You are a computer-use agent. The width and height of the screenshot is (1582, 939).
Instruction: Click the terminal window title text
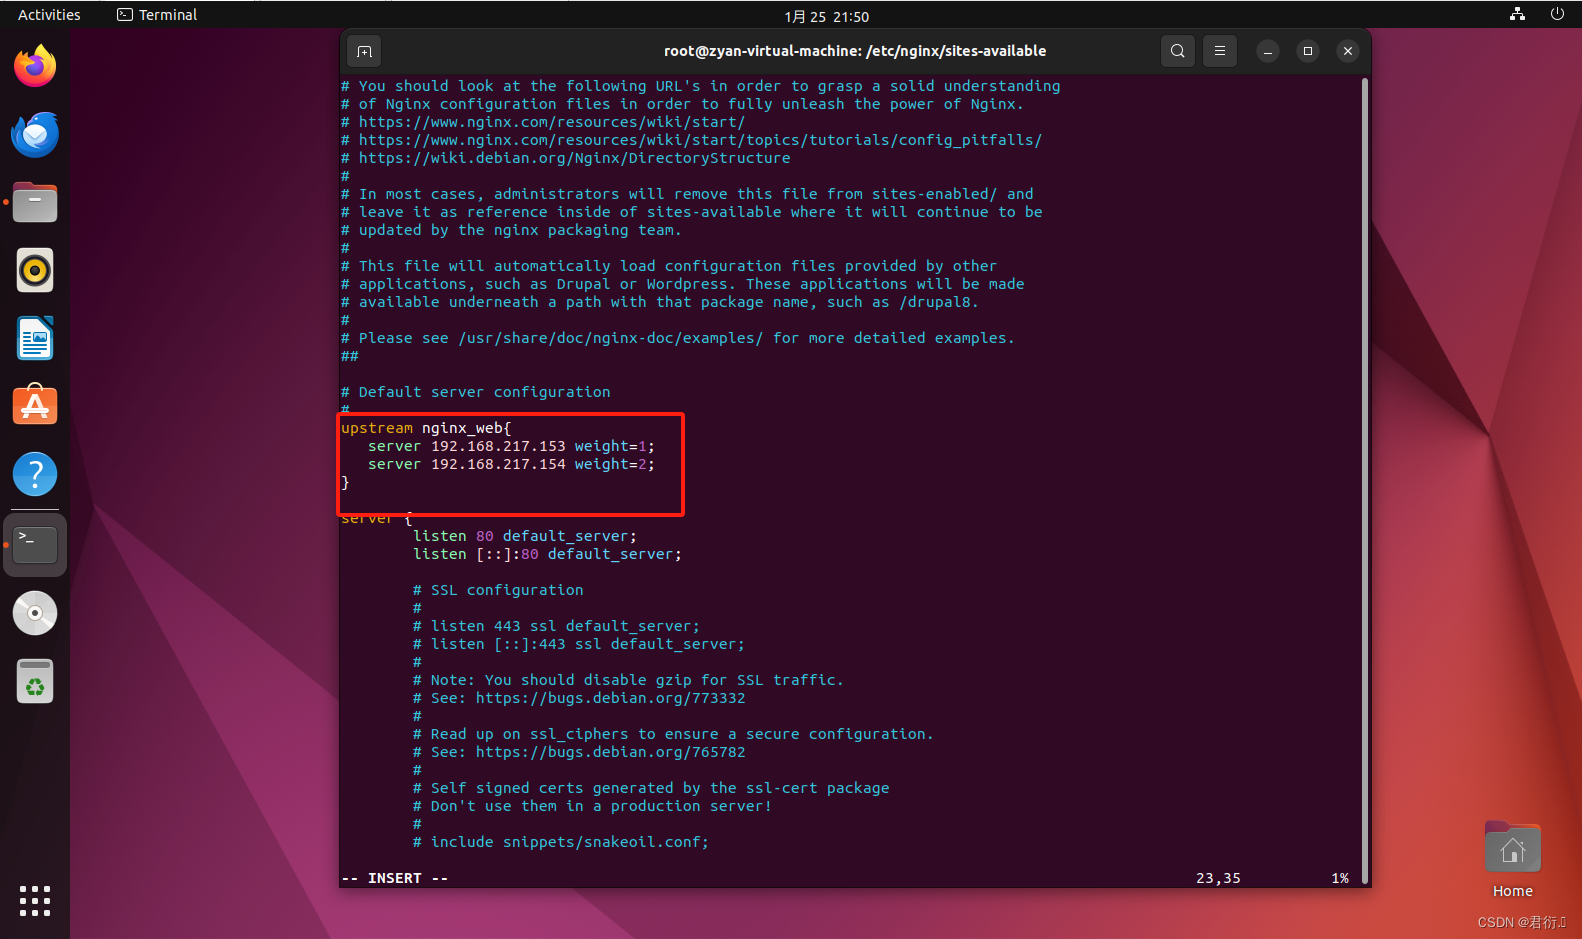855,51
